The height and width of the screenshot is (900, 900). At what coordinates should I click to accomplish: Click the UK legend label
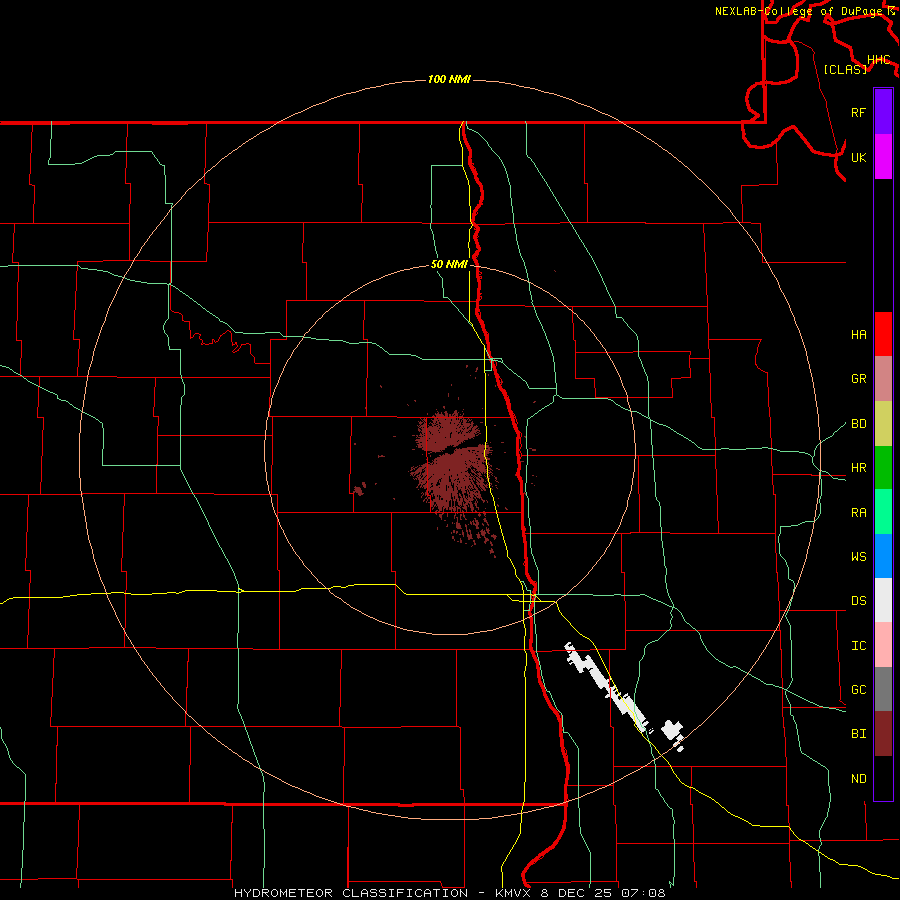point(858,157)
